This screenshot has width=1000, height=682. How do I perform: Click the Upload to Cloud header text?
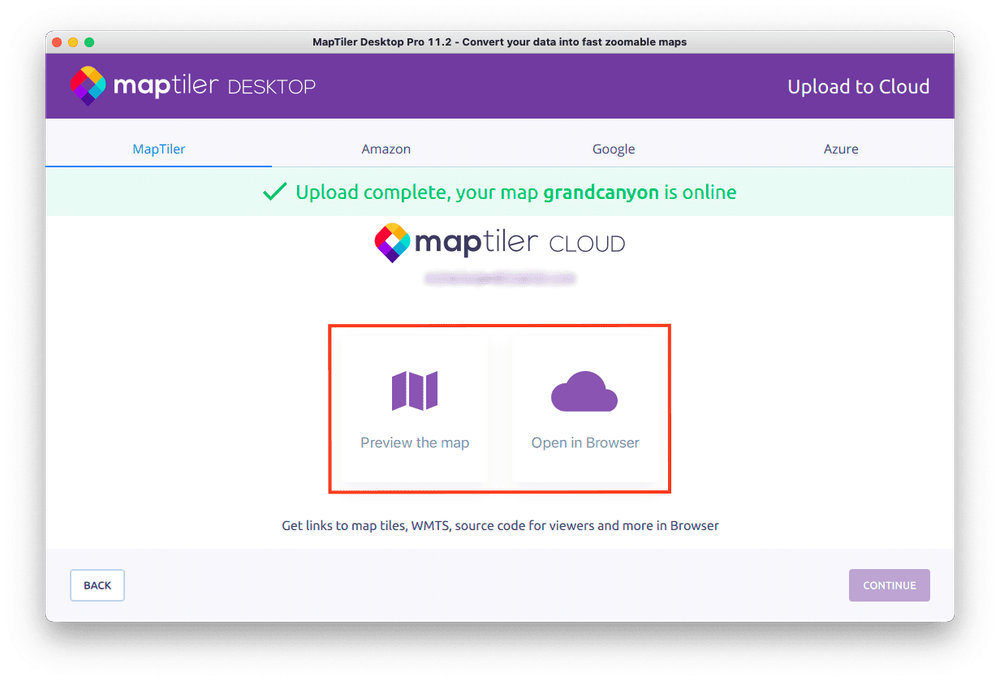858,86
